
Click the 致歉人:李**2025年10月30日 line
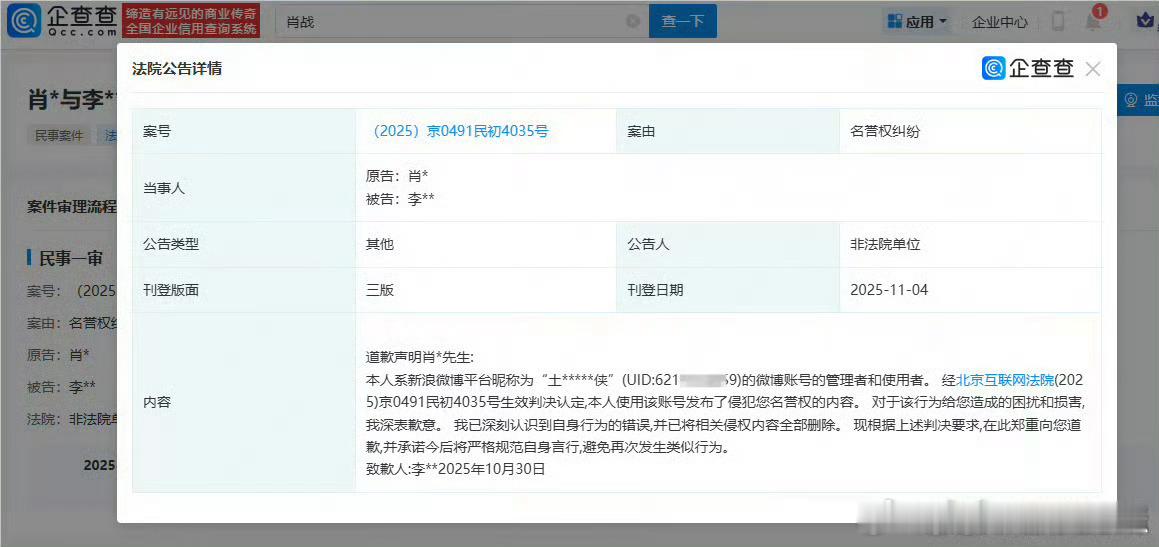(455, 469)
